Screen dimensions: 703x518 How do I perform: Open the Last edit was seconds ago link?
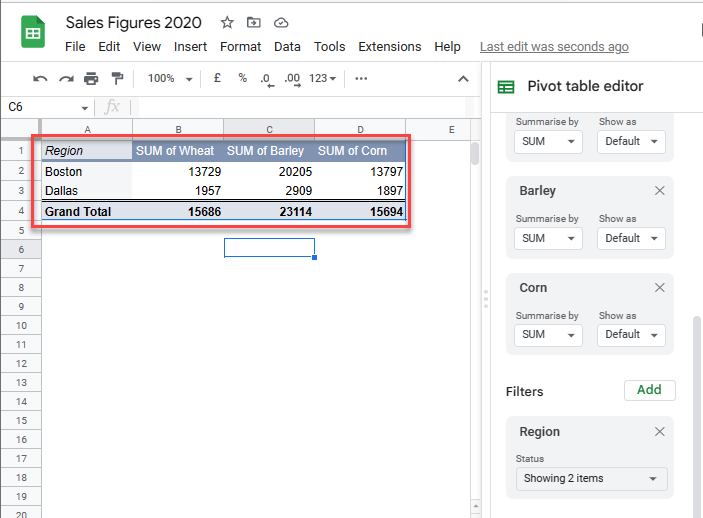point(554,46)
